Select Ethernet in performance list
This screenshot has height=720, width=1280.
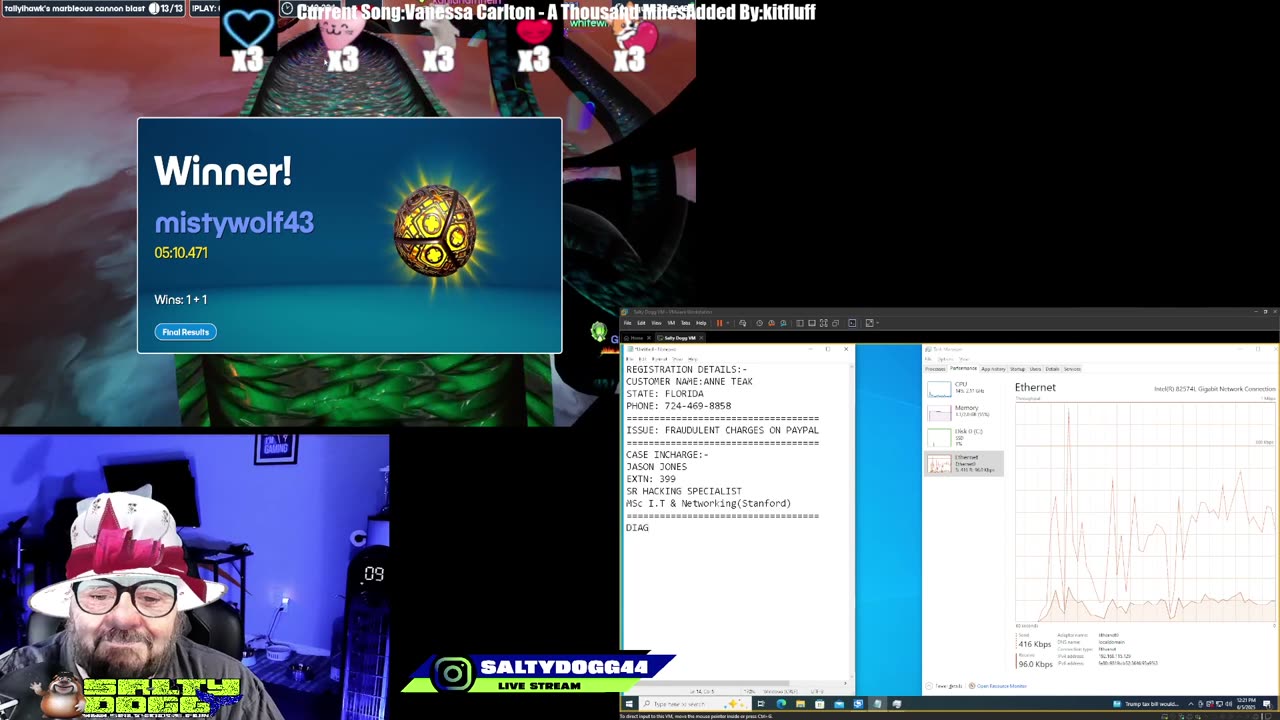(x=963, y=463)
